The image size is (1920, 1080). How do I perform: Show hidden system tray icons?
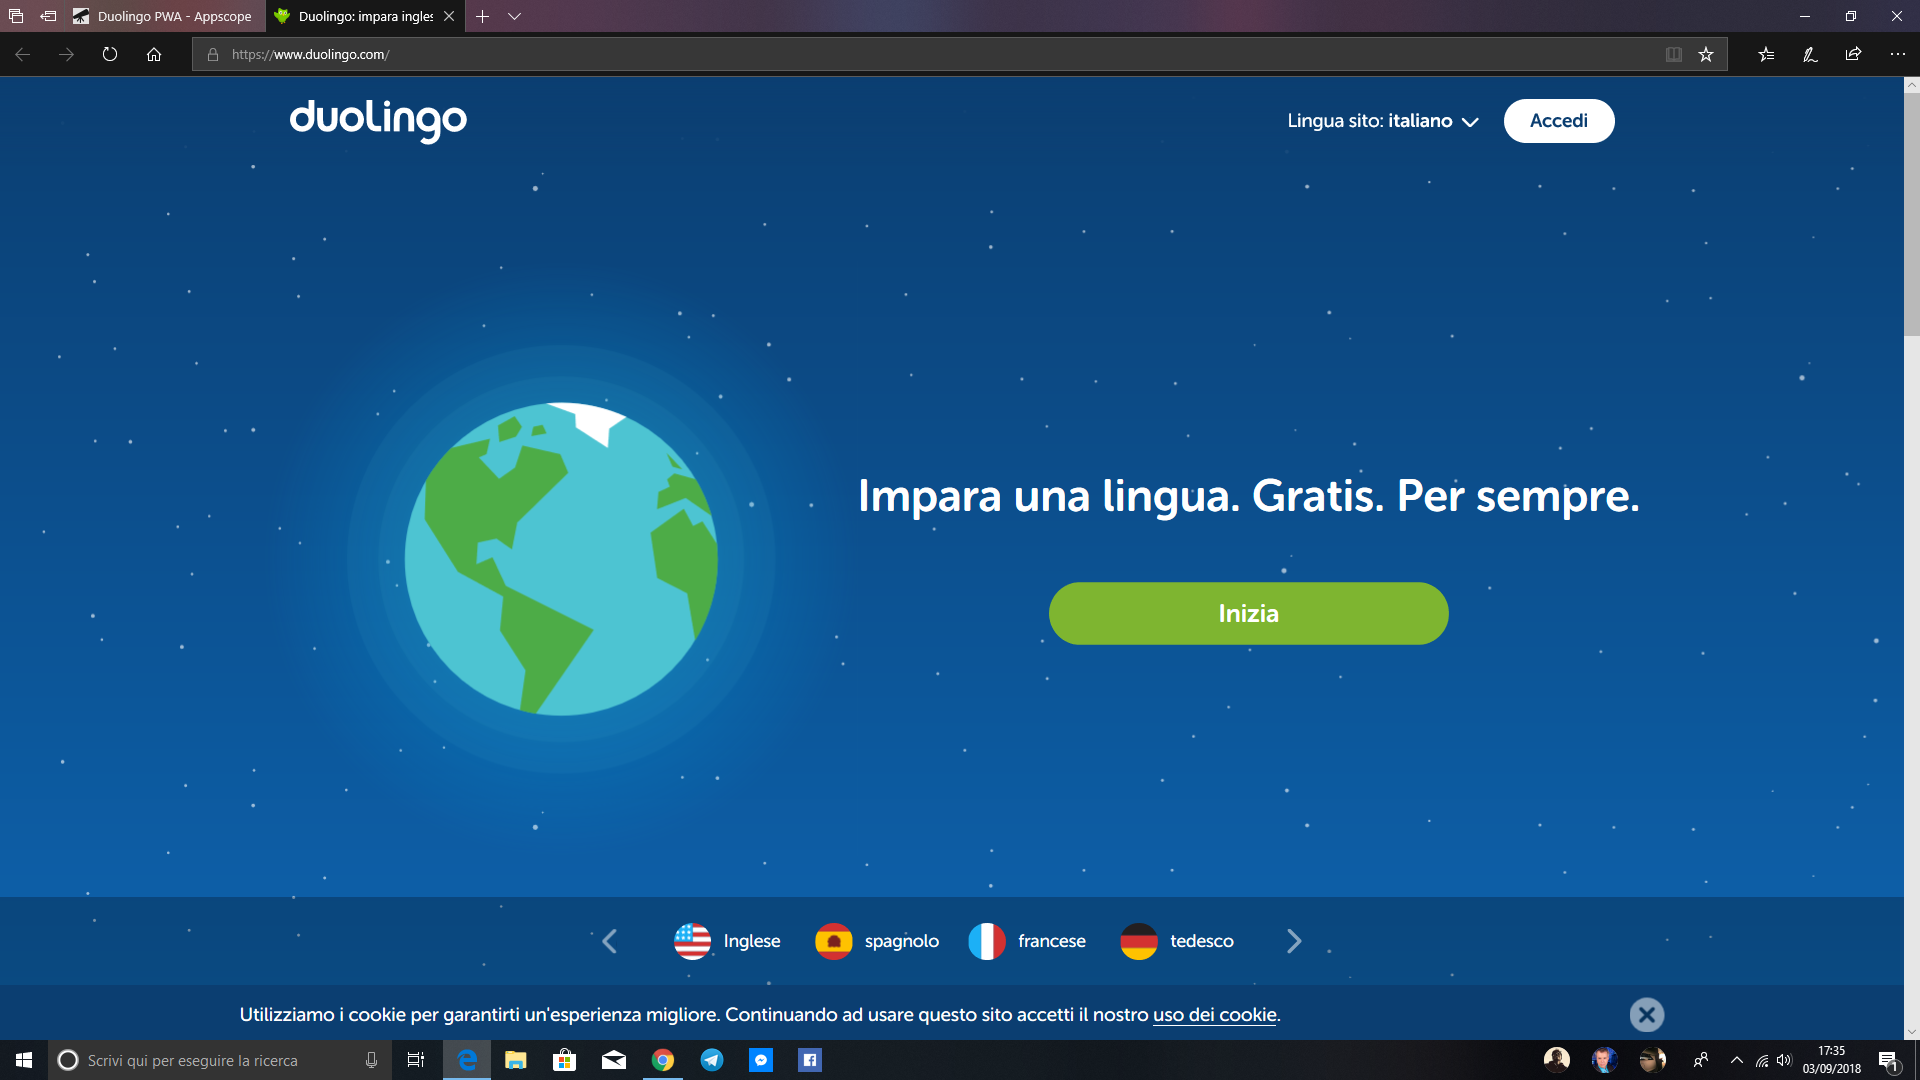[x=1737, y=1060]
